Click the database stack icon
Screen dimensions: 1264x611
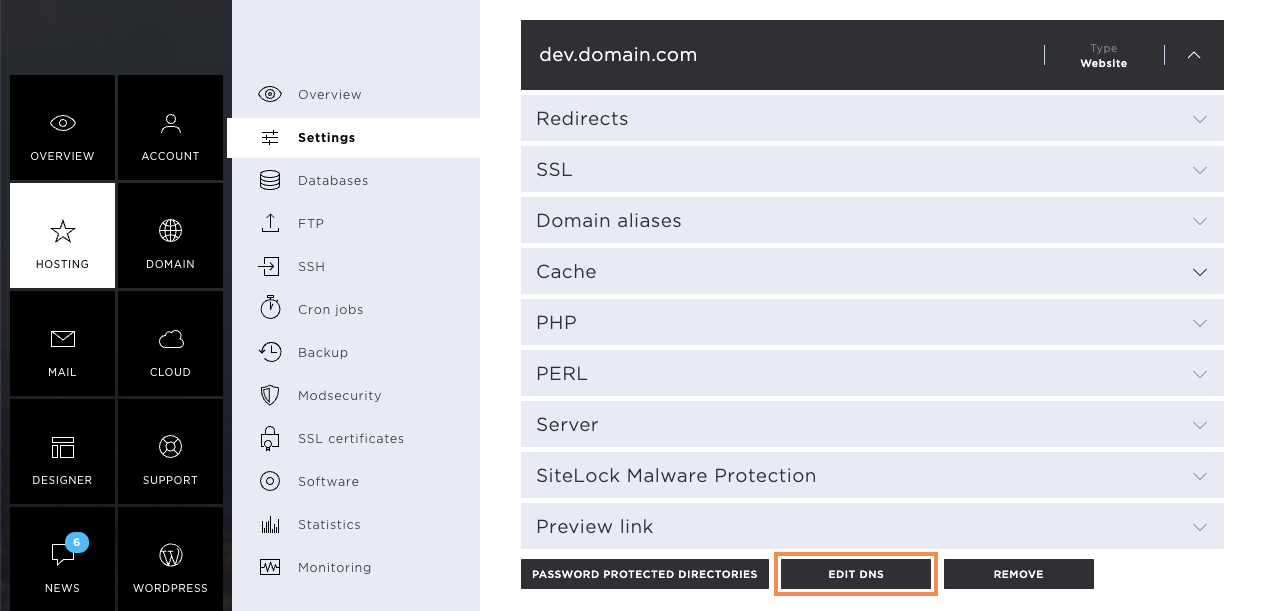coord(270,180)
